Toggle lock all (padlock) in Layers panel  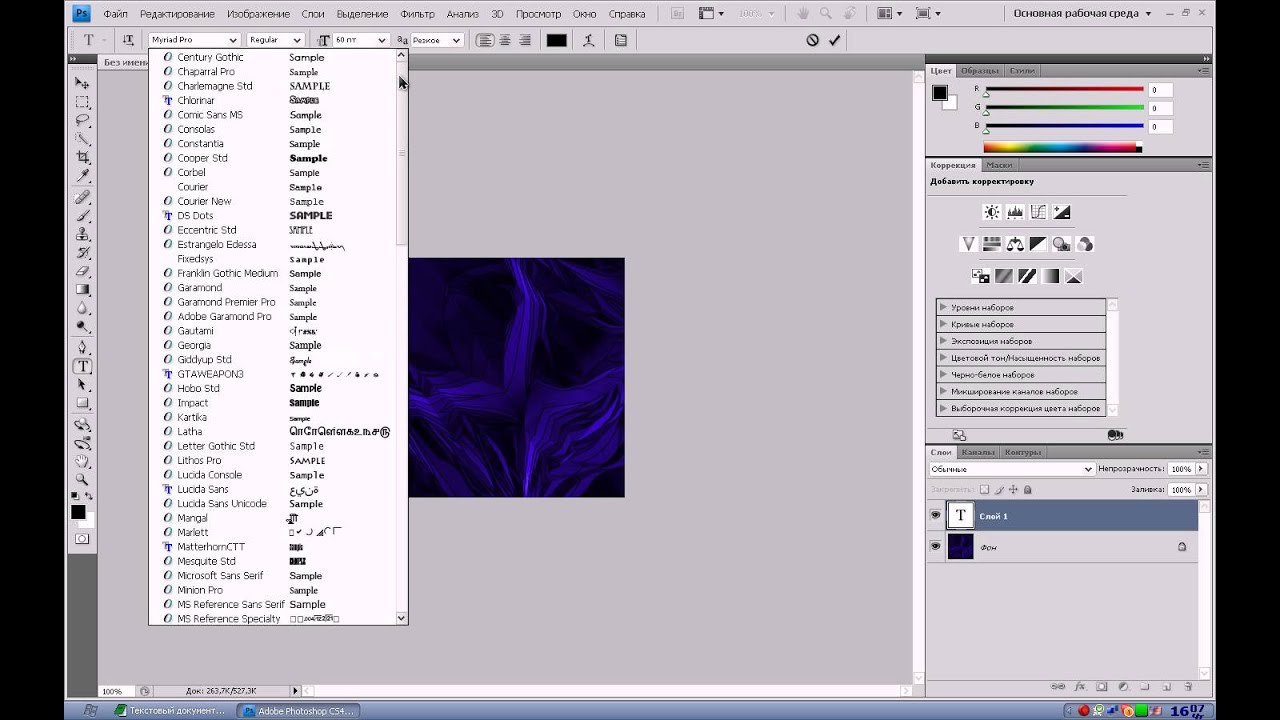pos(1028,490)
